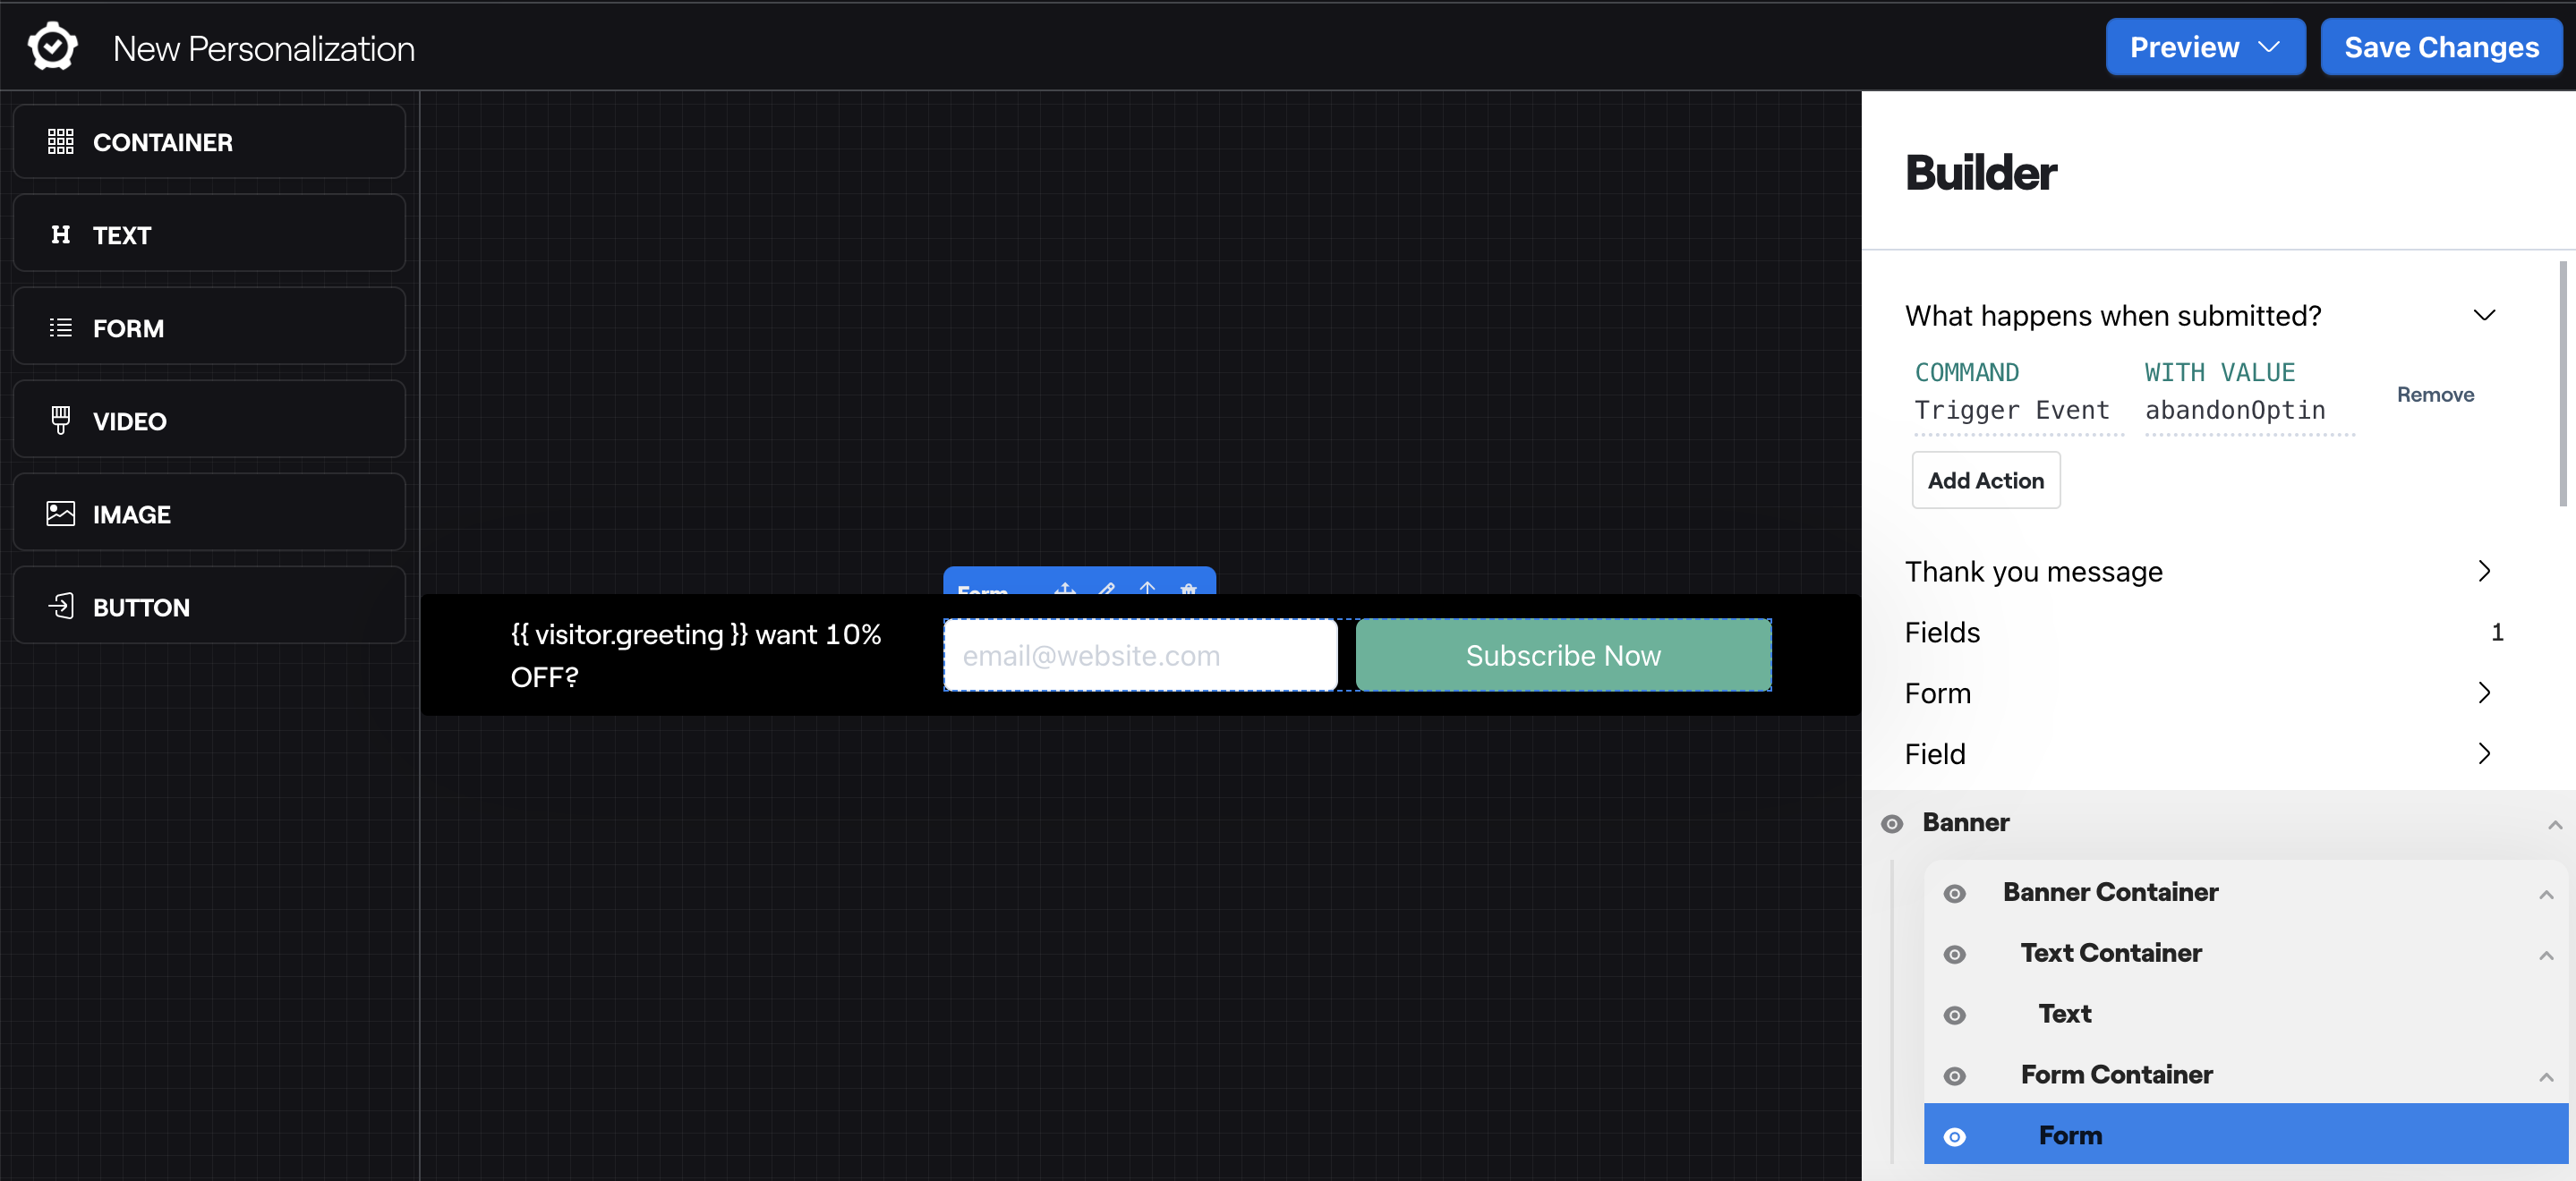Click the Container grid icon in sidebar
This screenshot has width=2576, height=1181.
(x=60, y=142)
